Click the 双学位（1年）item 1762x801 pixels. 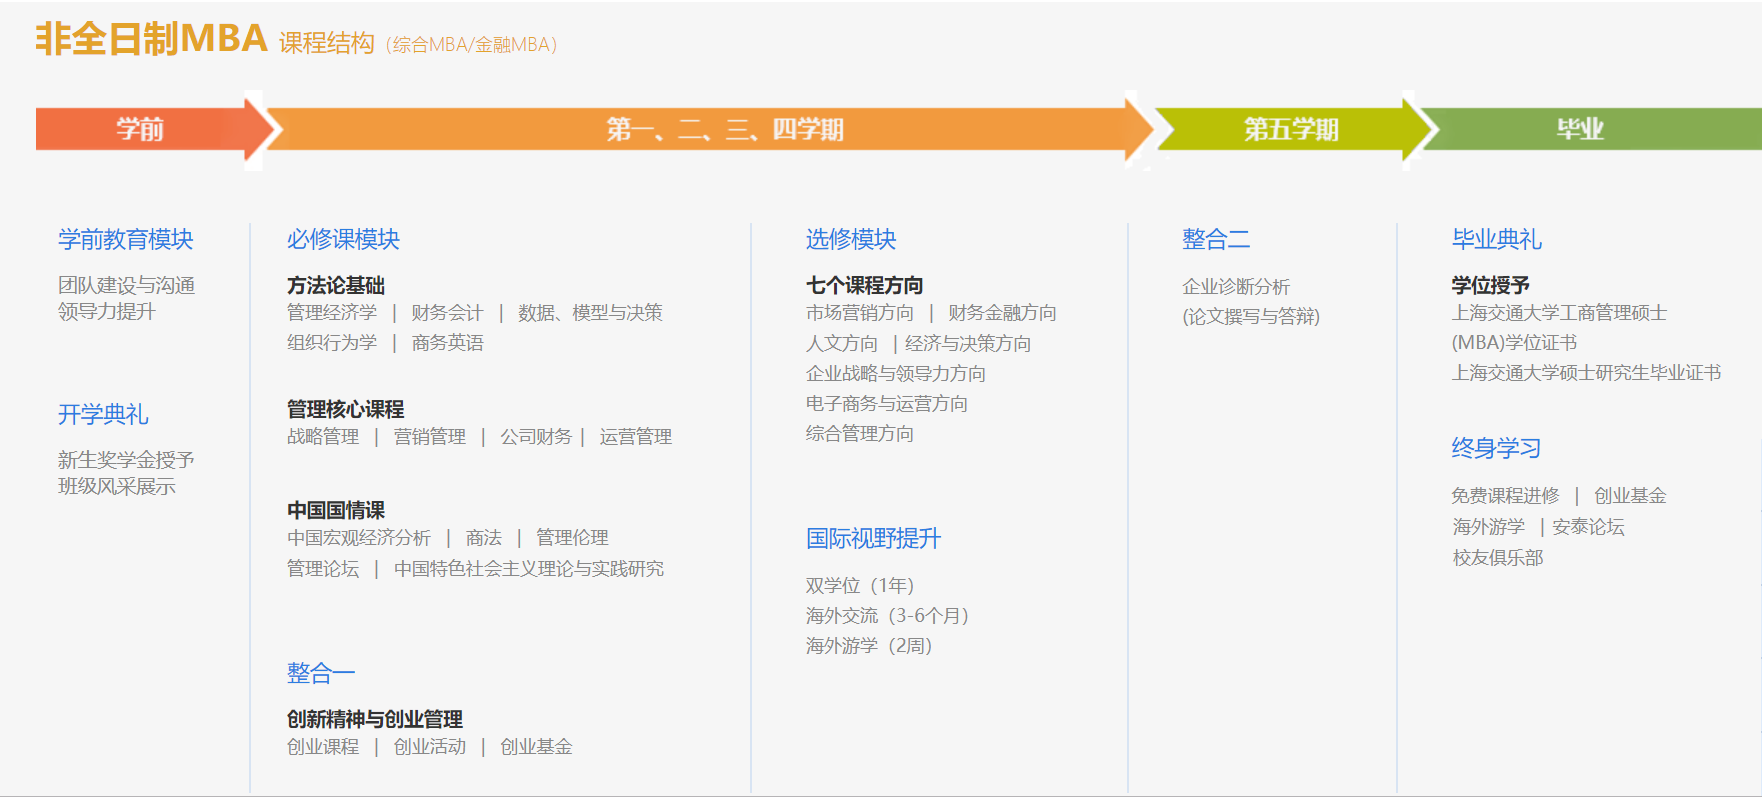tap(860, 586)
